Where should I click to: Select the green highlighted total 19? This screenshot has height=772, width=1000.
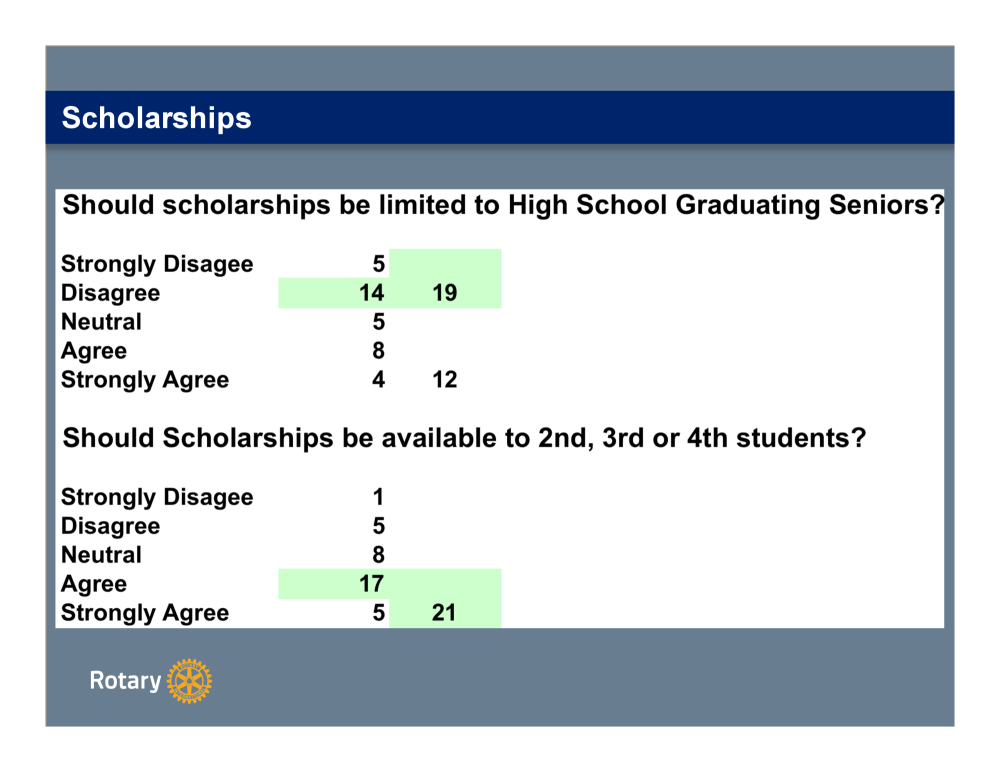[x=444, y=293]
